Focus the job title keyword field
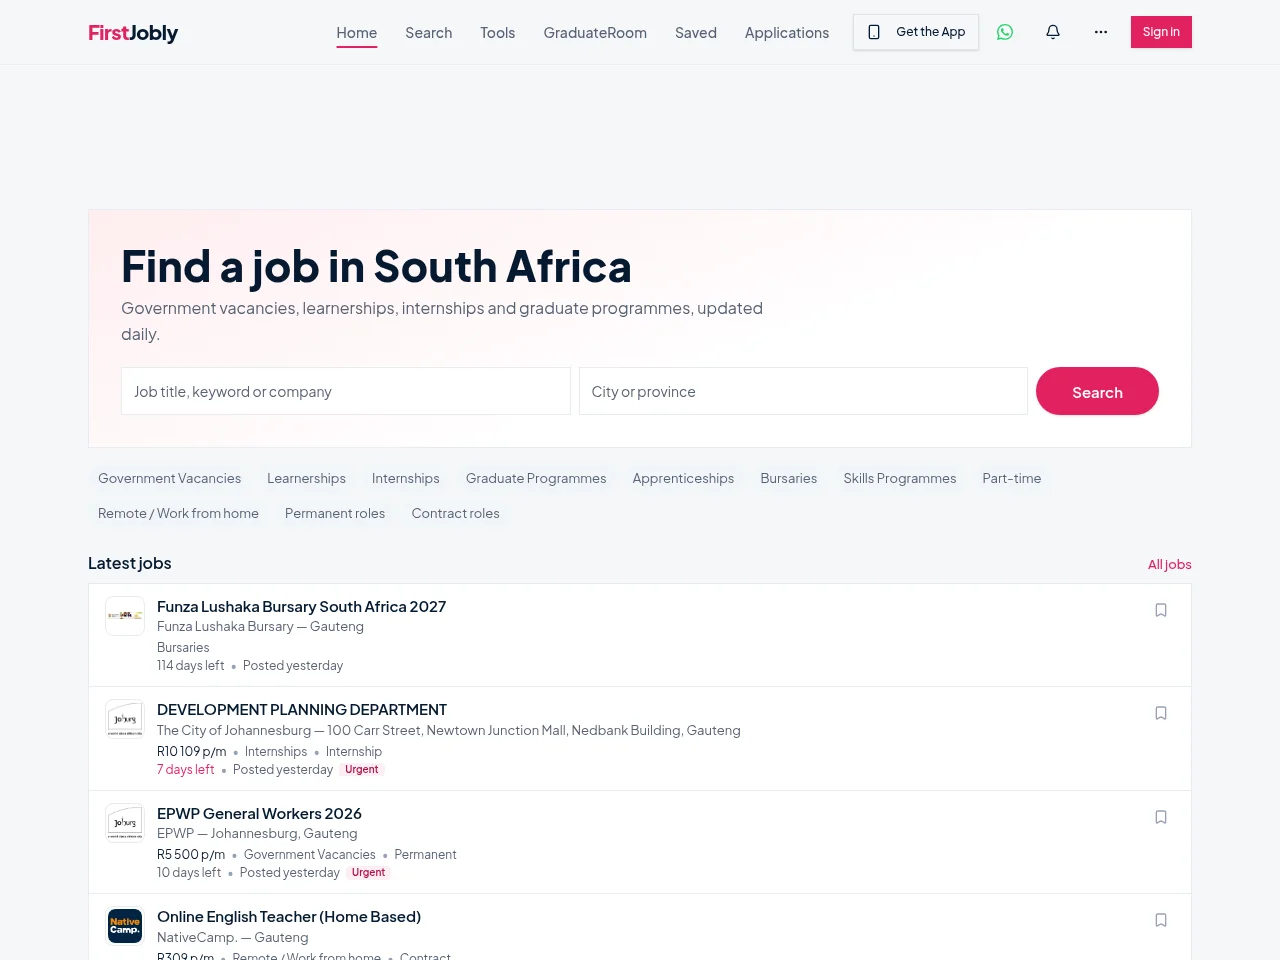 click(x=346, y=391)
